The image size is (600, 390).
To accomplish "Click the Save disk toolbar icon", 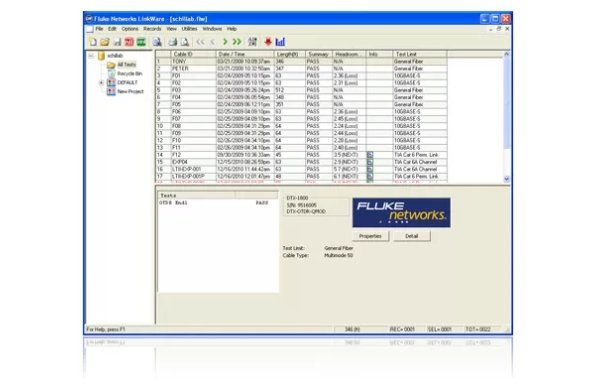I will (117, 42).
